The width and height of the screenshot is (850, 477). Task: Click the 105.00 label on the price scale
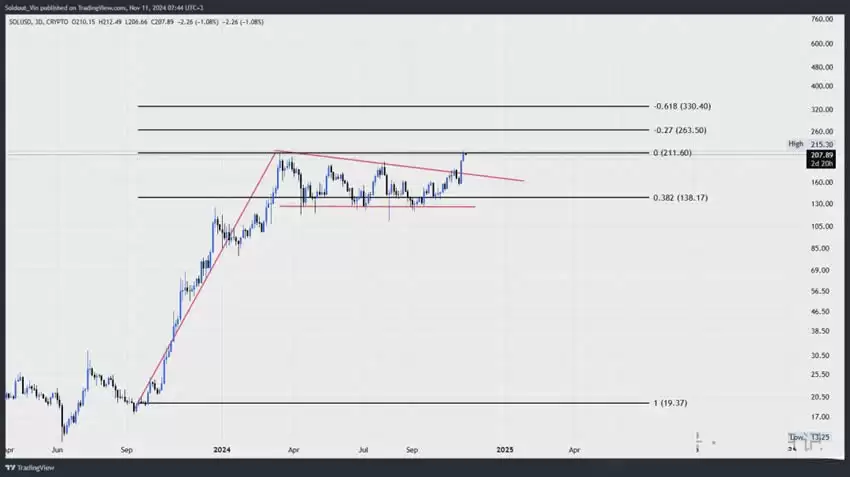(x=821, y=226)
